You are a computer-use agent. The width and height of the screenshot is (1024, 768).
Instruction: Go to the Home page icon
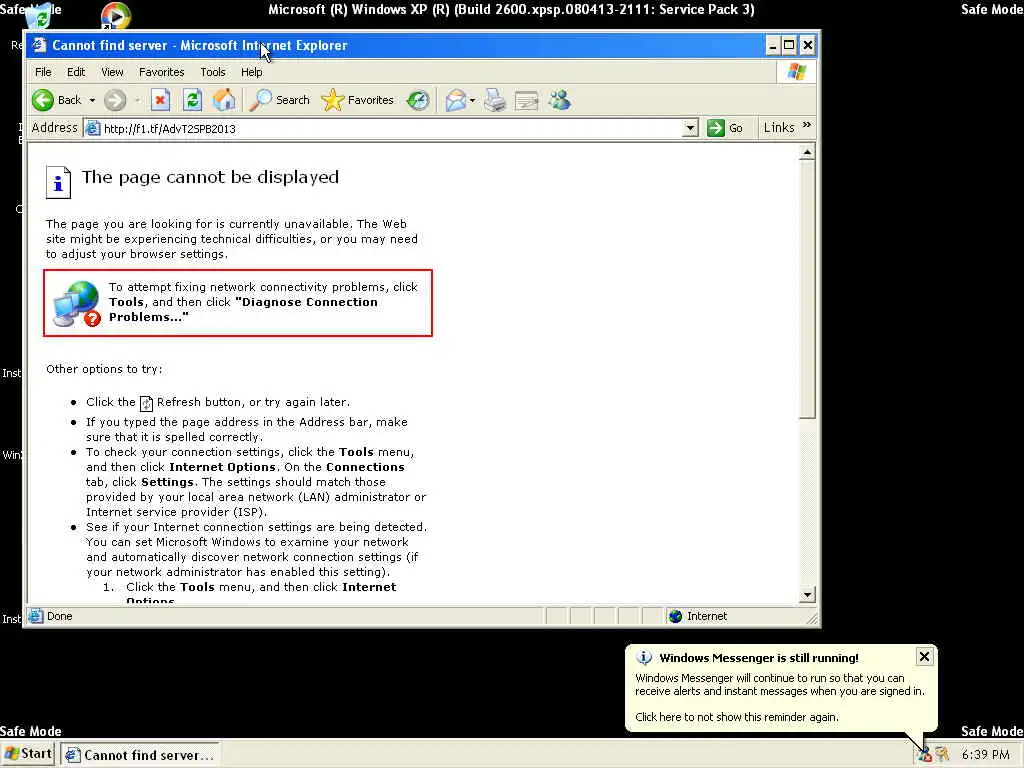[x=224, y=100]
